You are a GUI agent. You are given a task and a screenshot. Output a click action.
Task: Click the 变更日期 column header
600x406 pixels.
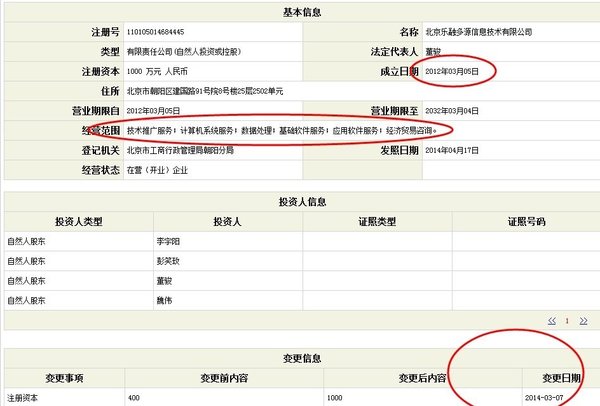pyautogui.click(x=561, y=378)
